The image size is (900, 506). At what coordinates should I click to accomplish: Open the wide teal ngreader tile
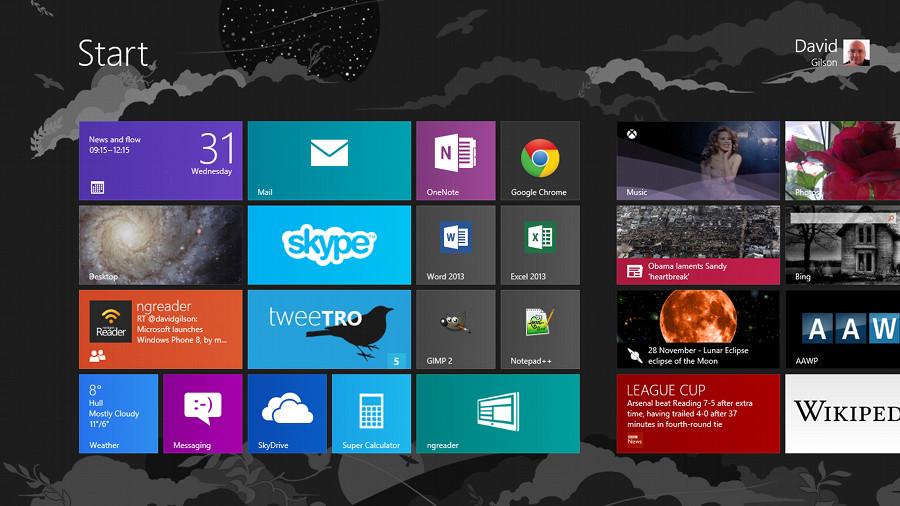(498, 414)
